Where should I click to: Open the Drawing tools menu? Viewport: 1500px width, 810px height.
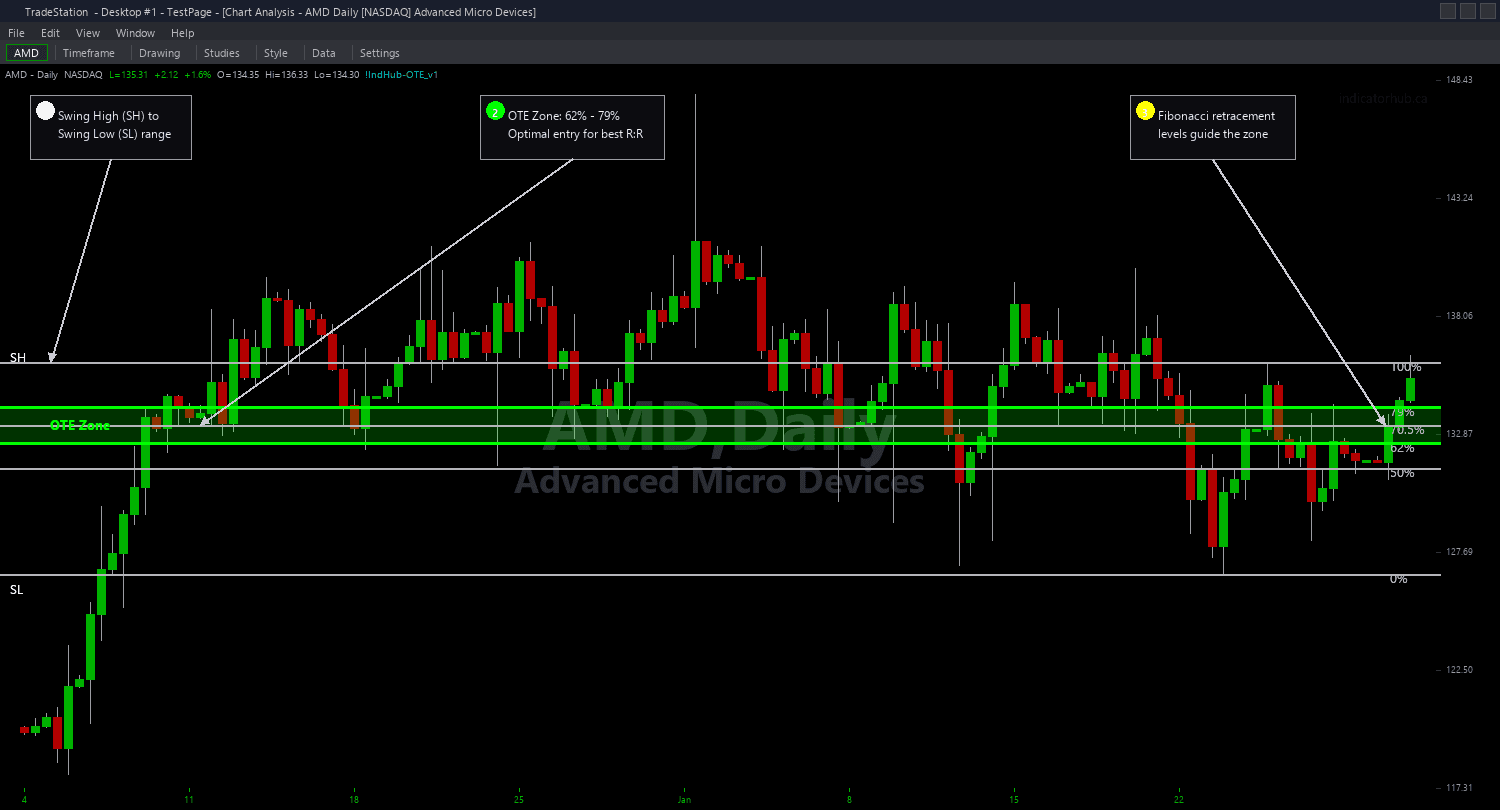coord(160,53)
